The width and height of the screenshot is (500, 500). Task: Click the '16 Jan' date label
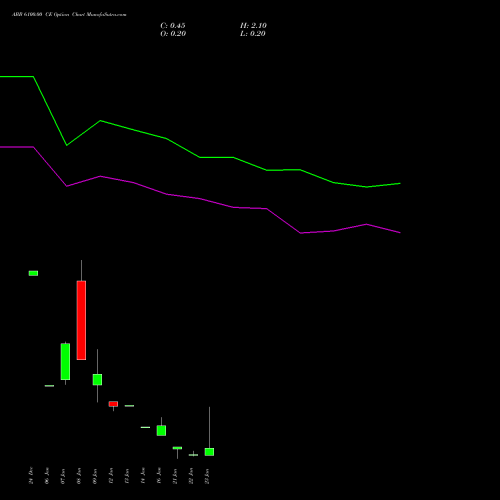tap(159, 476)
